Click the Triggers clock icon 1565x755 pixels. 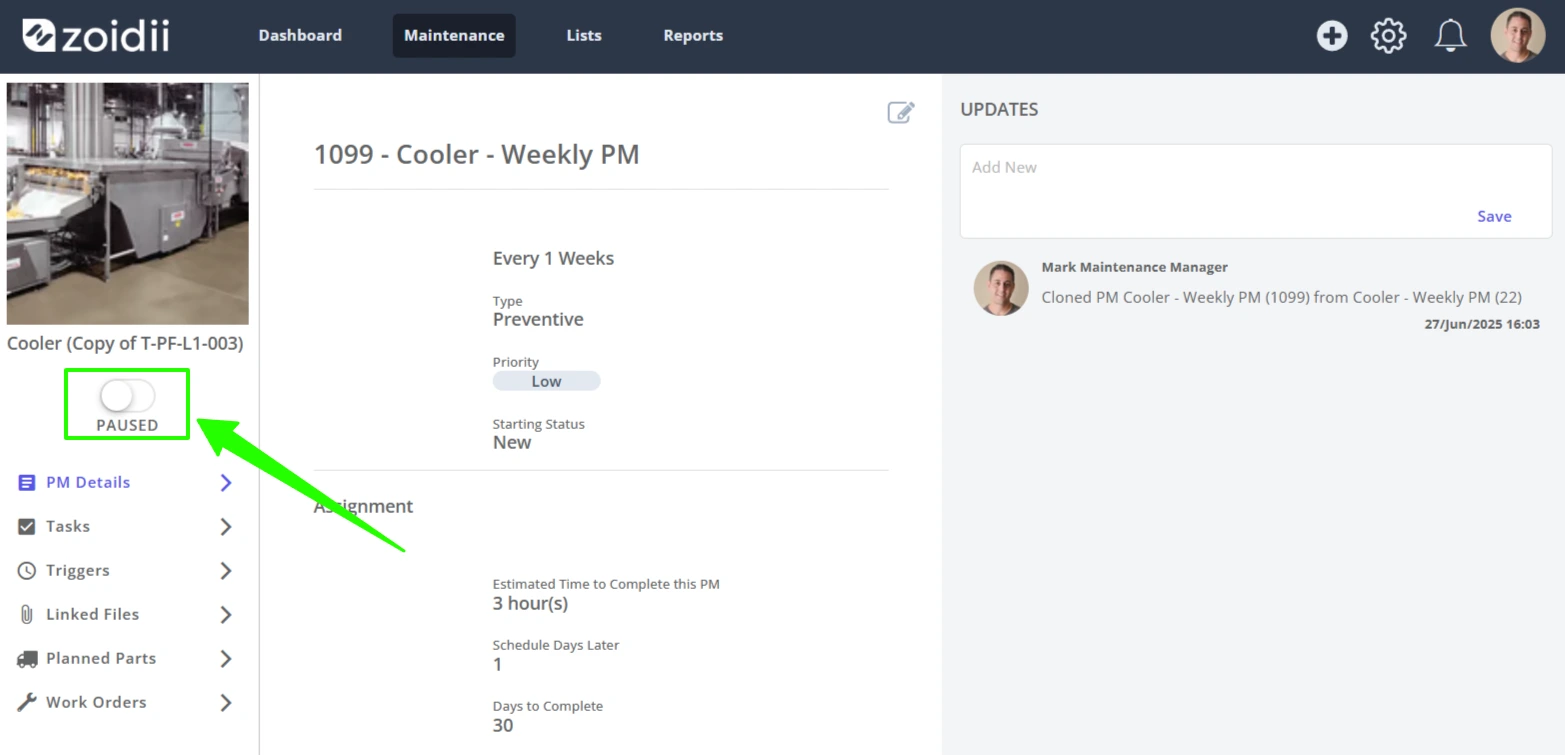pos(27,570)
